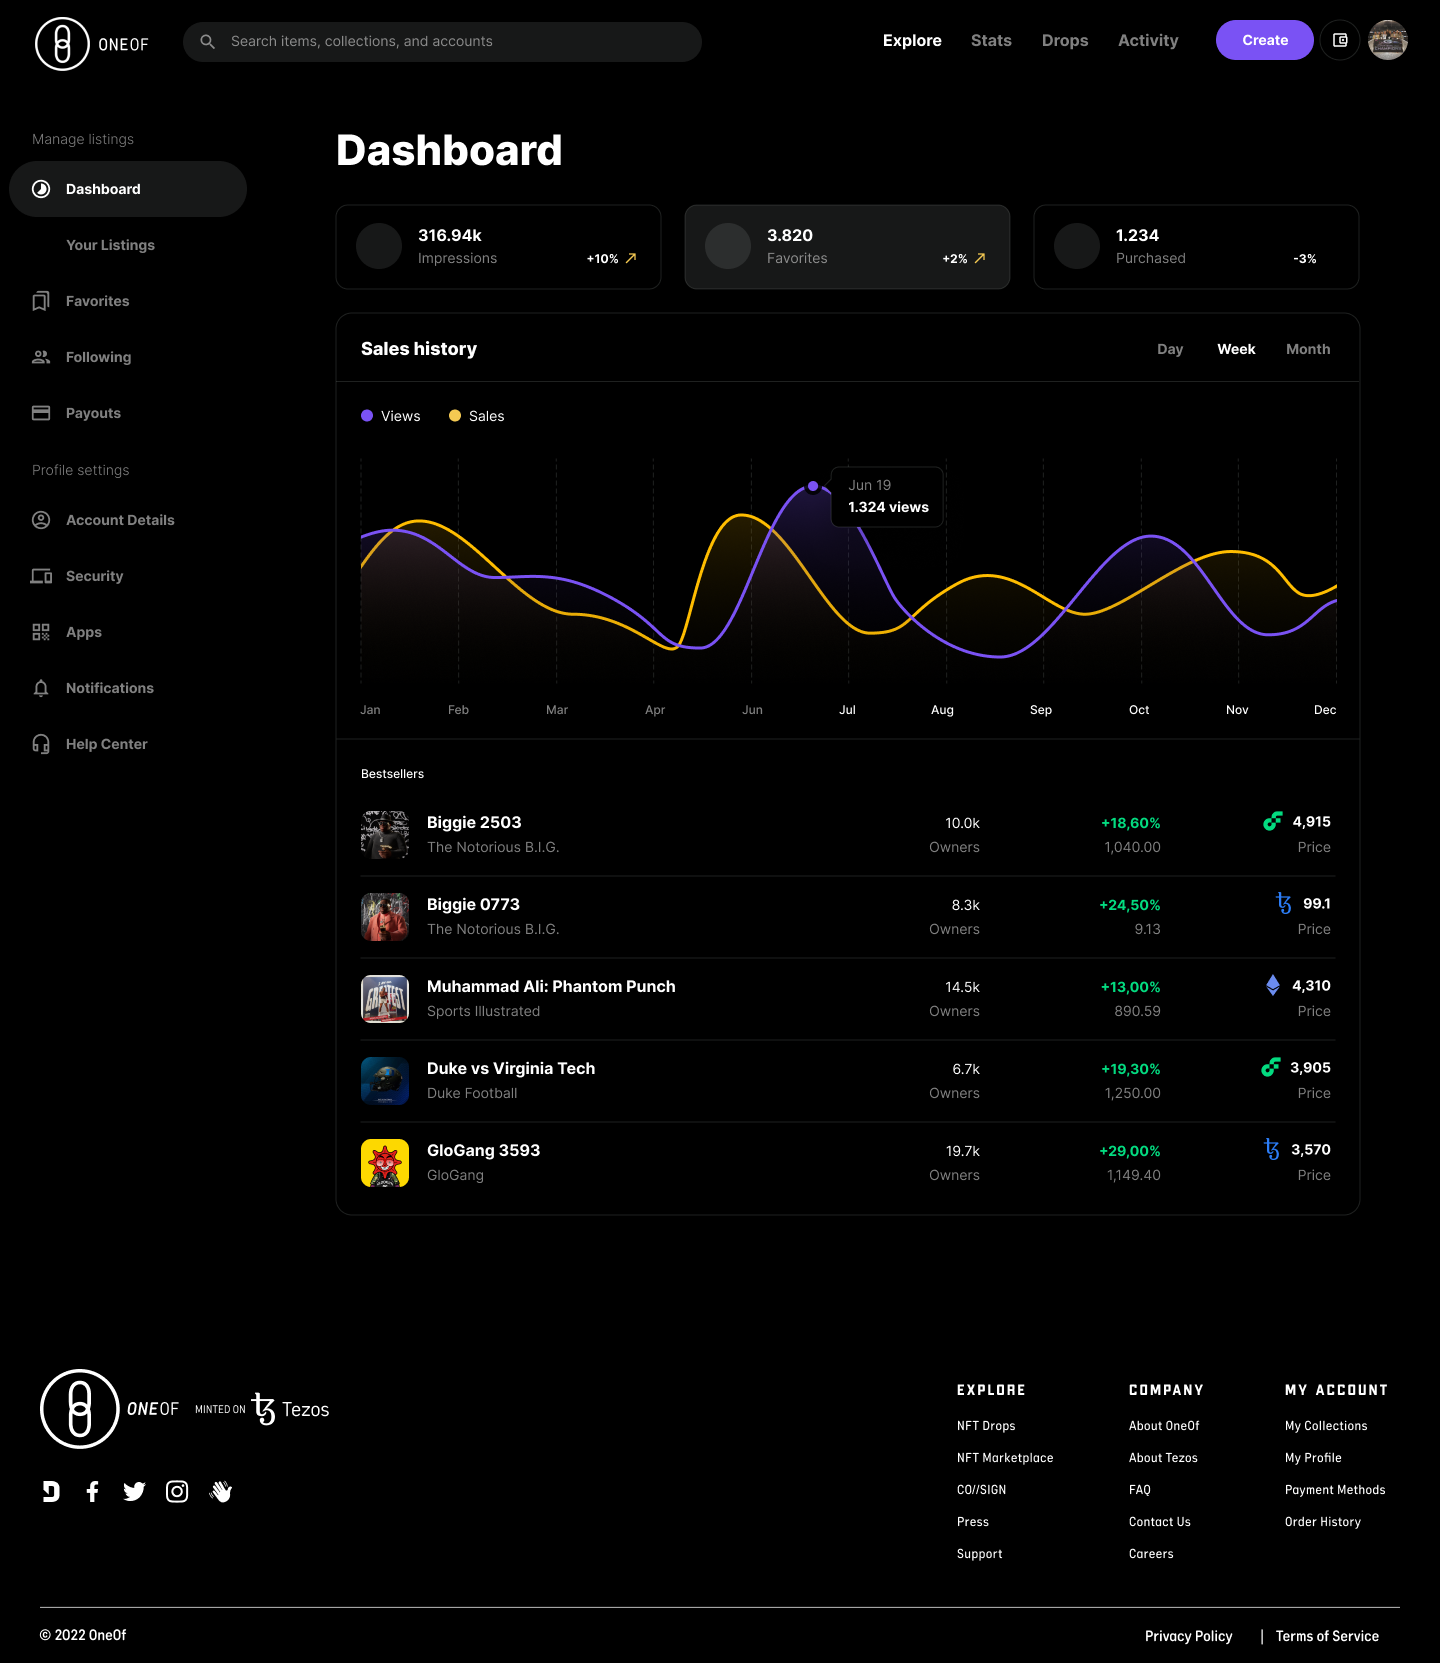Click the Help Center headset icon
The width and height of the screenshot is (1440, 1663).
(x=41, y=744)
